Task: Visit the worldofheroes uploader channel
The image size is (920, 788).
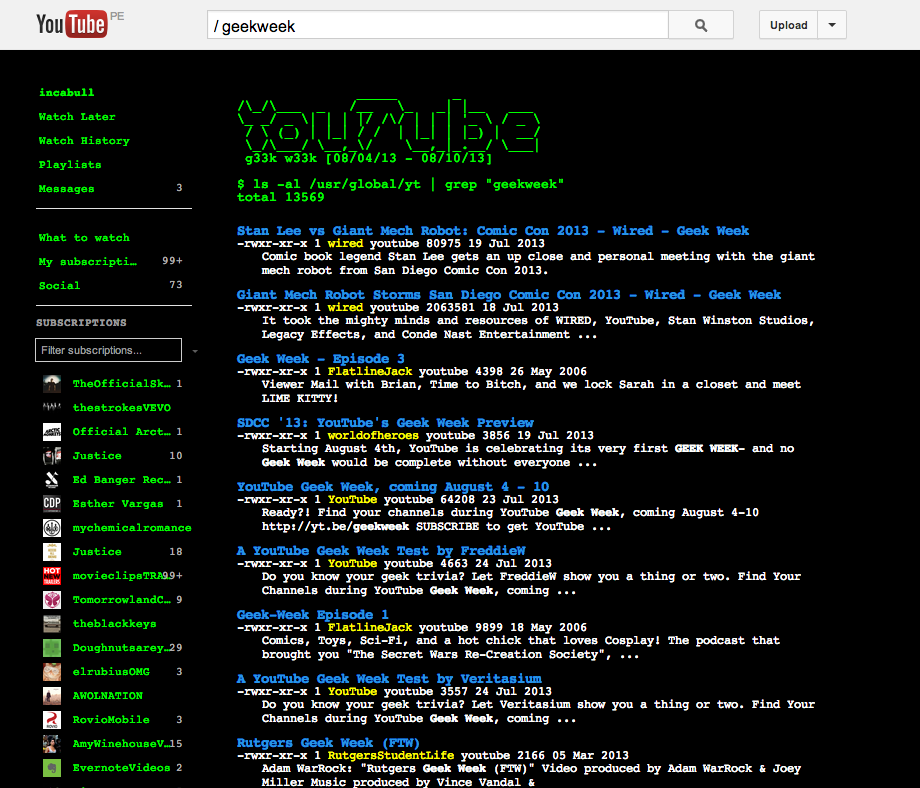Action: tap(373, 435)
